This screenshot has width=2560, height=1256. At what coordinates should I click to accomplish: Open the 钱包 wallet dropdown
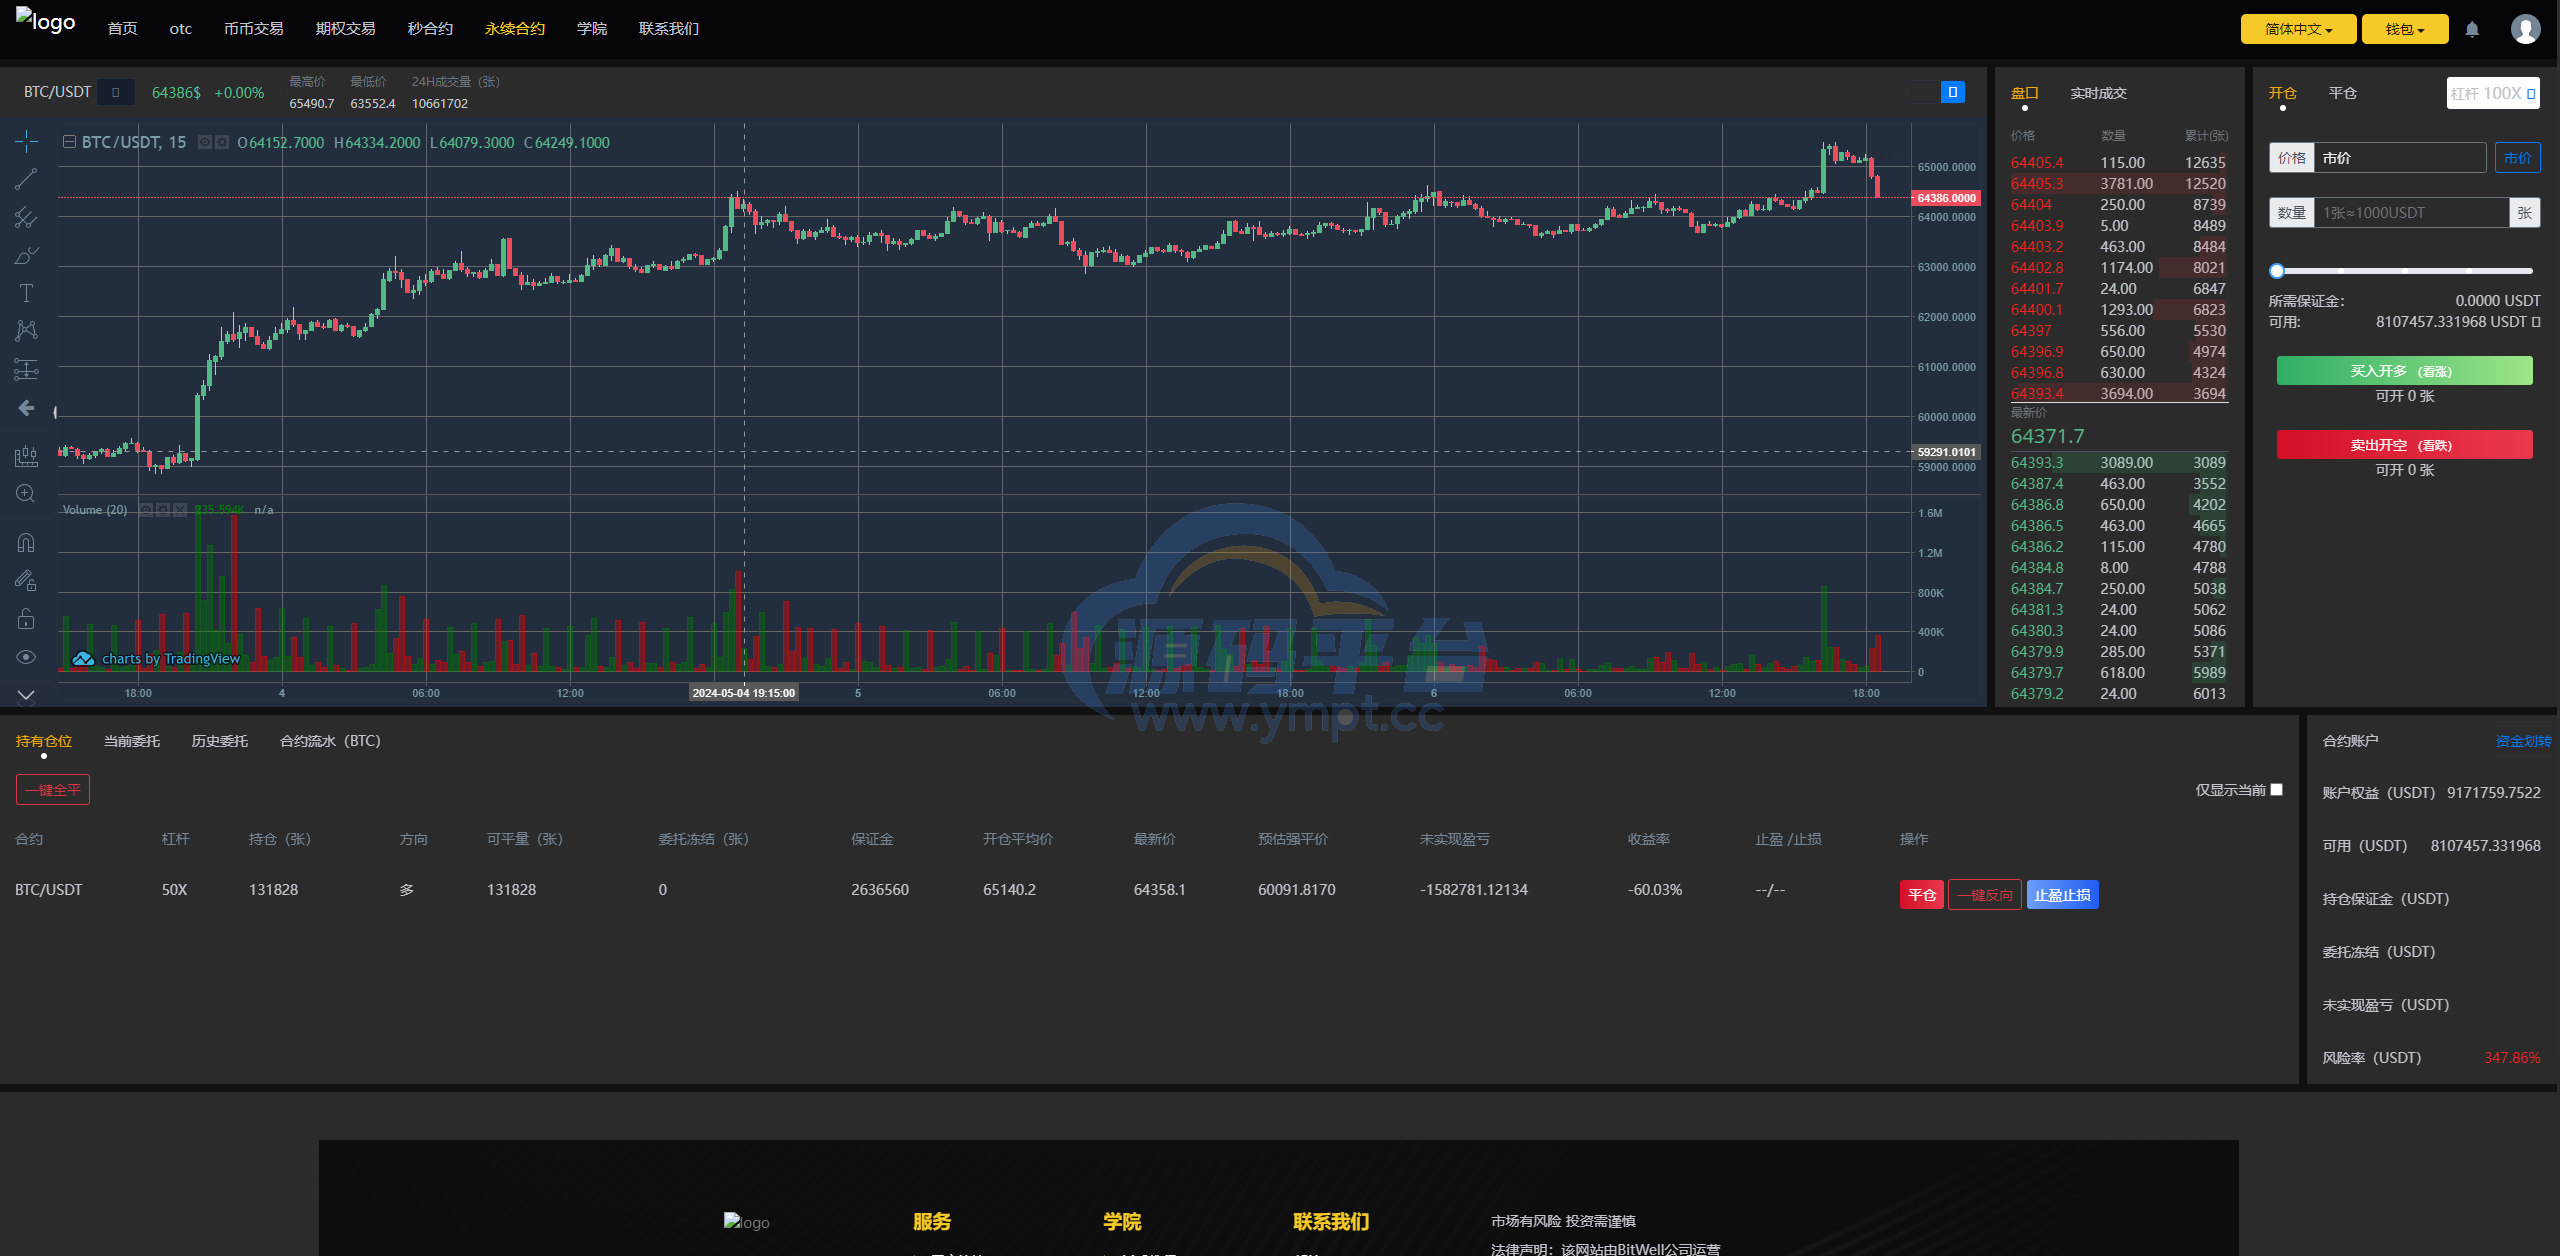(x=2405, y=29)
